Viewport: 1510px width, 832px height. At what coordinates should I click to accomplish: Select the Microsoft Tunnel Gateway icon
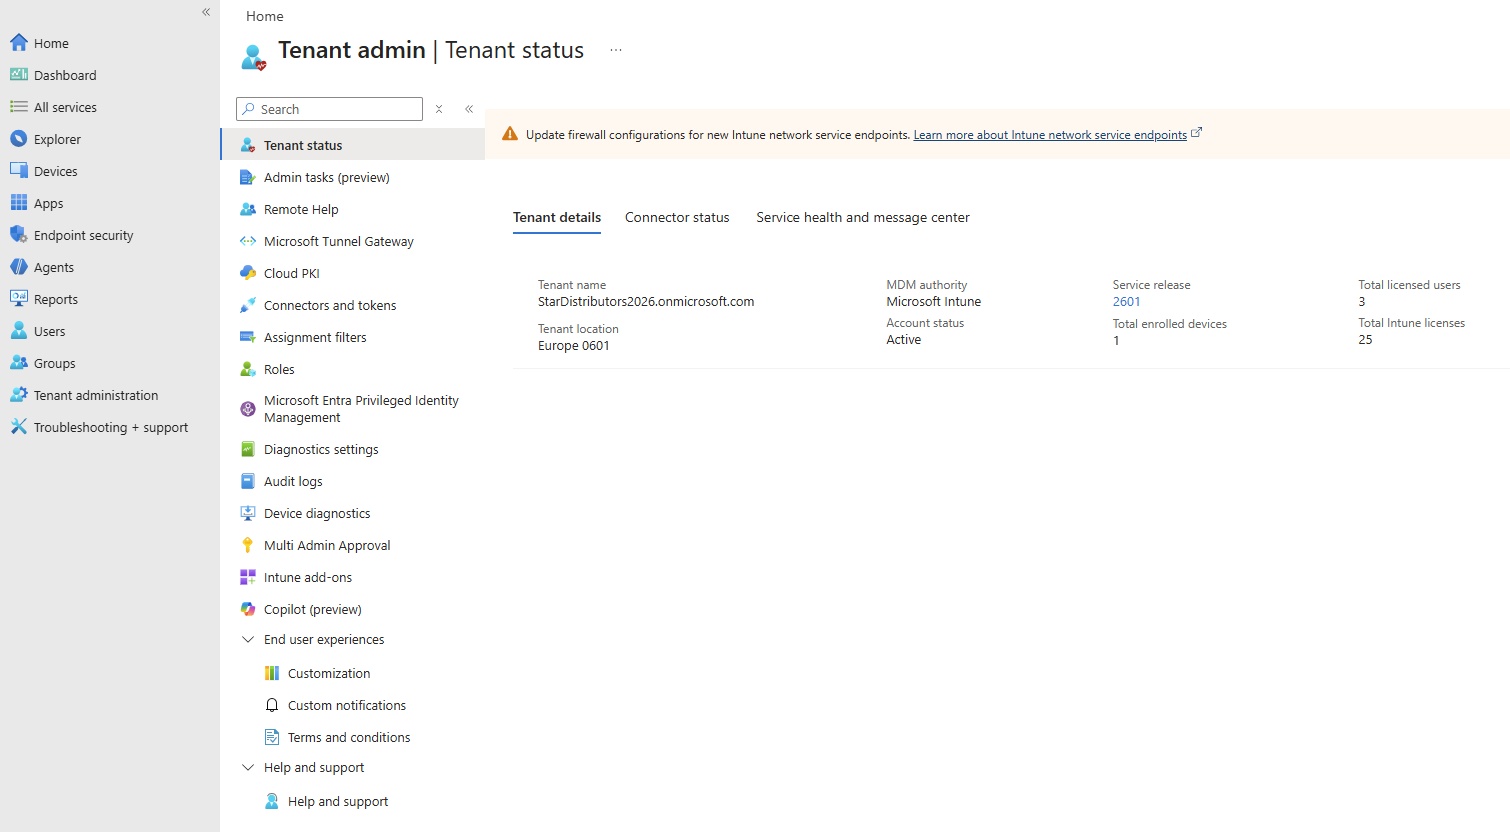click(248, 241)
